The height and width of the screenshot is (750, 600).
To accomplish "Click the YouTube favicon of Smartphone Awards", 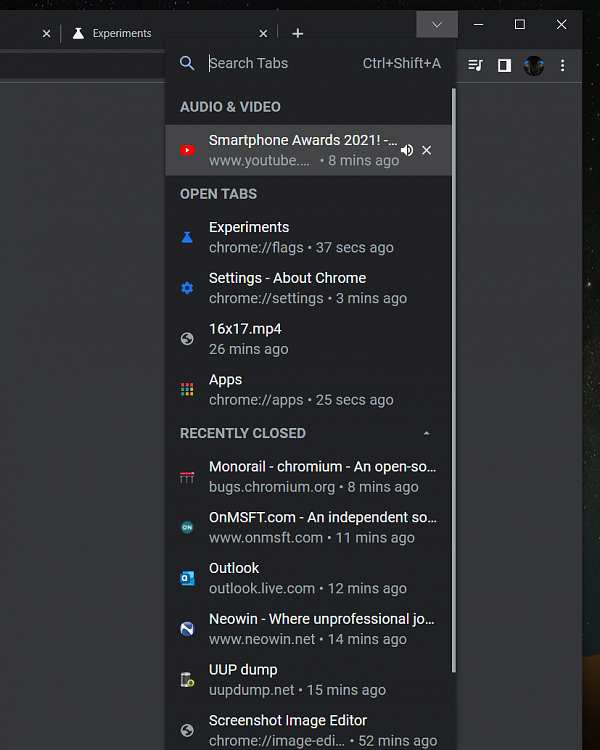I will [187, 150].
